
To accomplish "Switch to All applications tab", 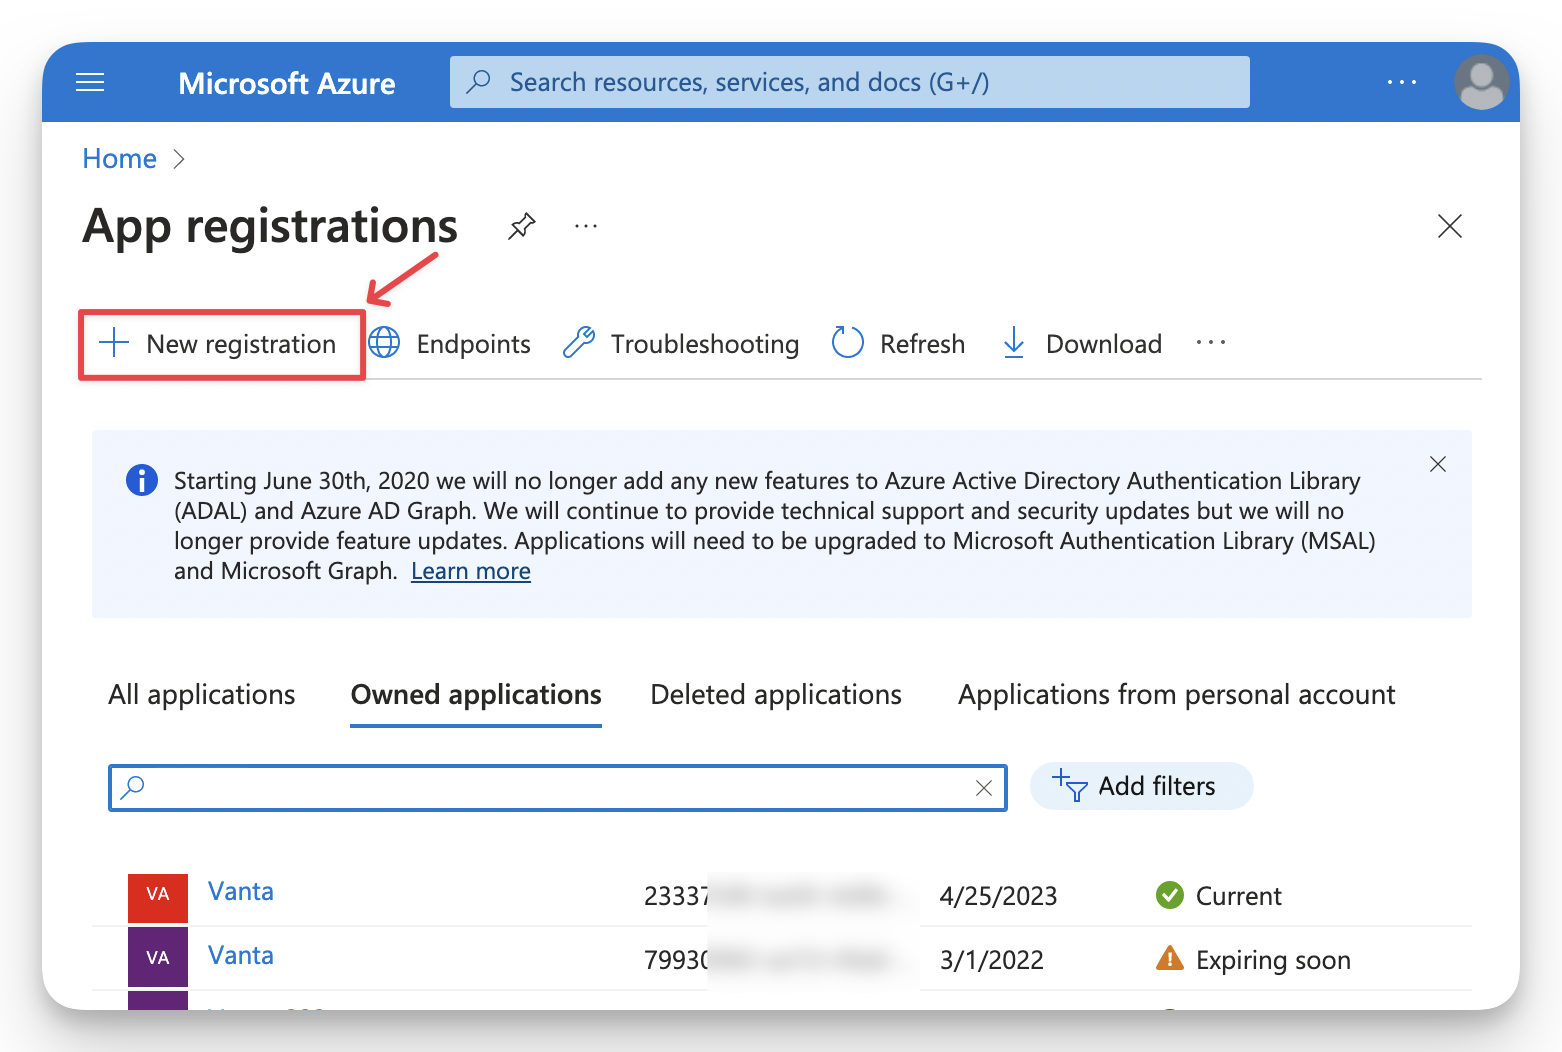I will point(202,695).
